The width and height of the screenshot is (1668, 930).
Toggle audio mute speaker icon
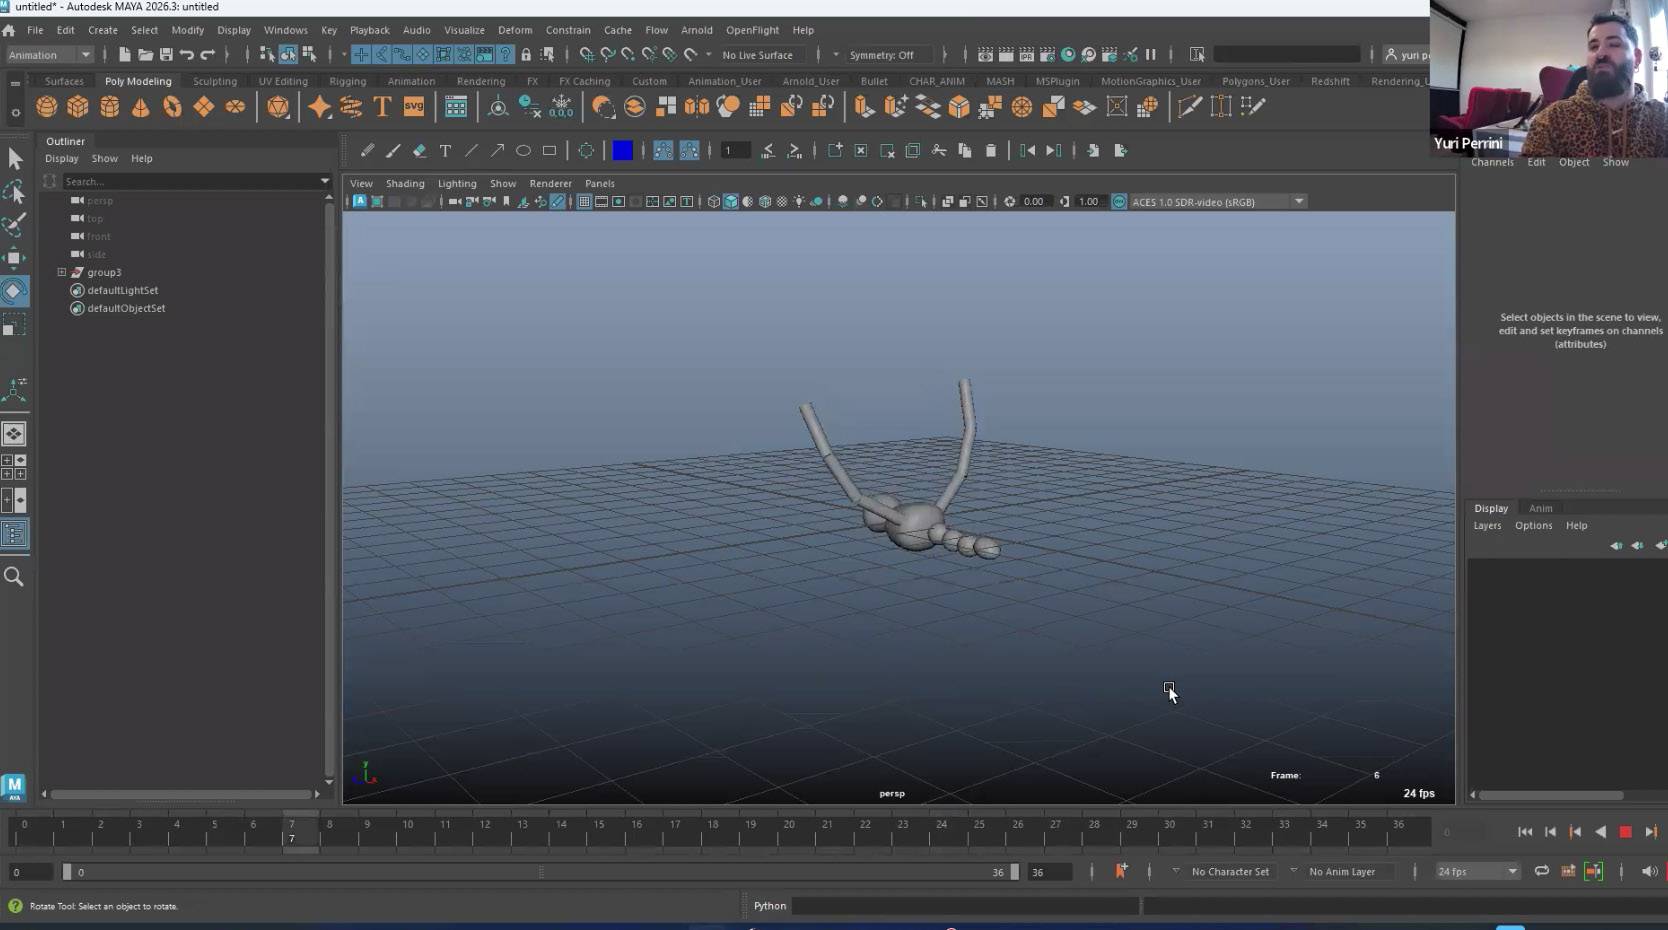[1649, 871]
